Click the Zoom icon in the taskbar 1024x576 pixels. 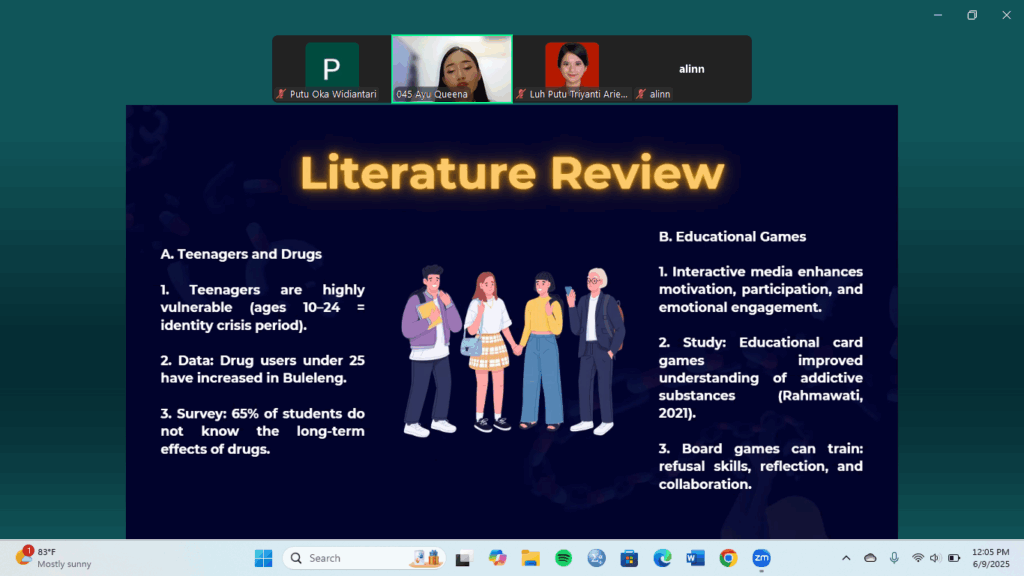[761, 558]
